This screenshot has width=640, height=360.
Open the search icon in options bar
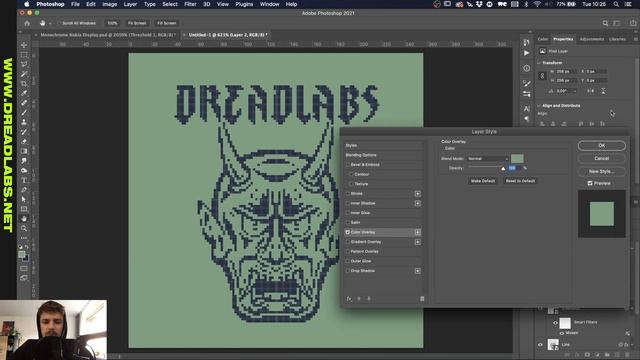click(605, 23)
